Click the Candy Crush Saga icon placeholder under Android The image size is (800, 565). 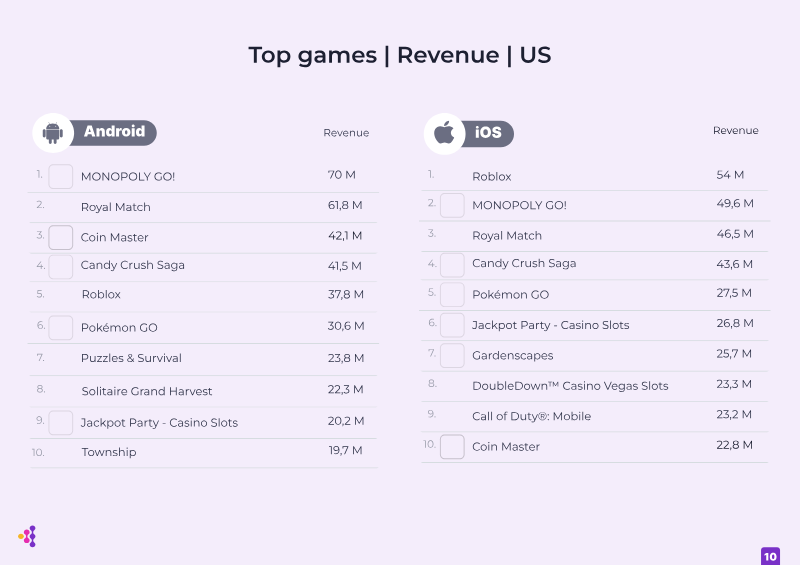[61, 267]
